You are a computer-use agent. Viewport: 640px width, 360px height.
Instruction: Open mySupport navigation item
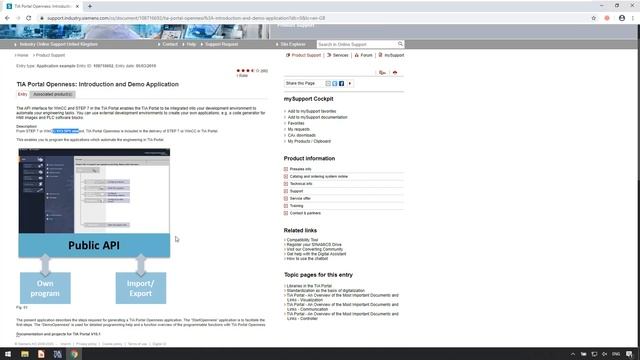[391, 55]
